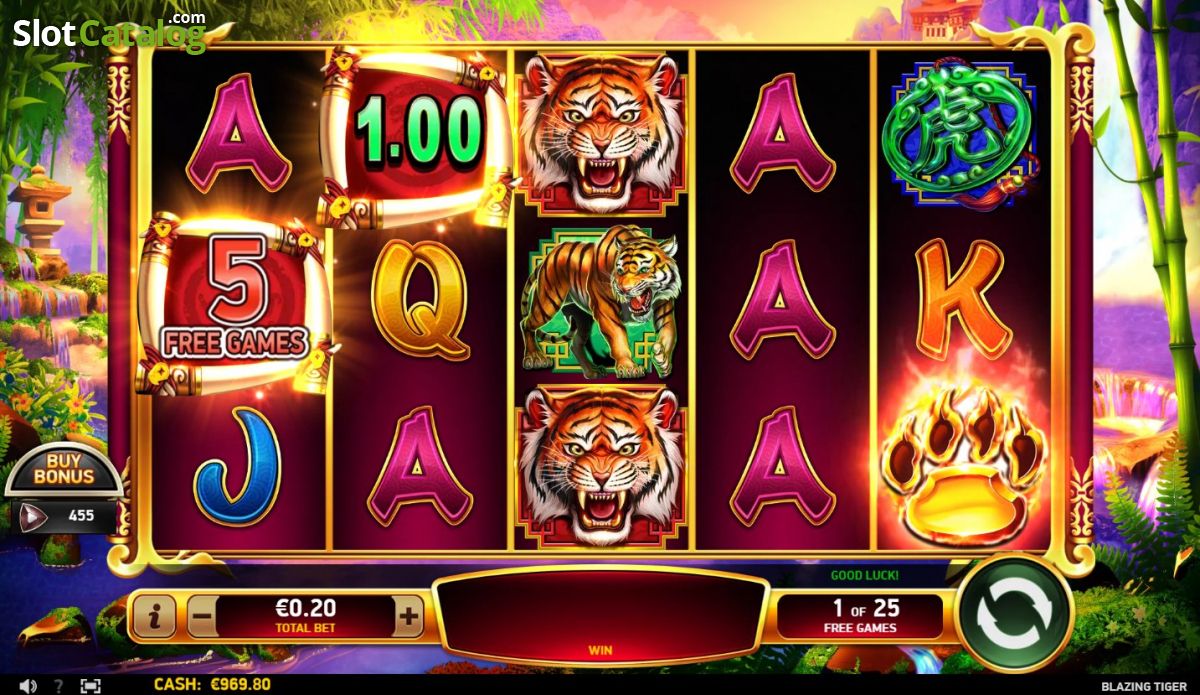Open the SlotCatalog.com logo link
1200x695 pixels.
(x=109, y=32)
